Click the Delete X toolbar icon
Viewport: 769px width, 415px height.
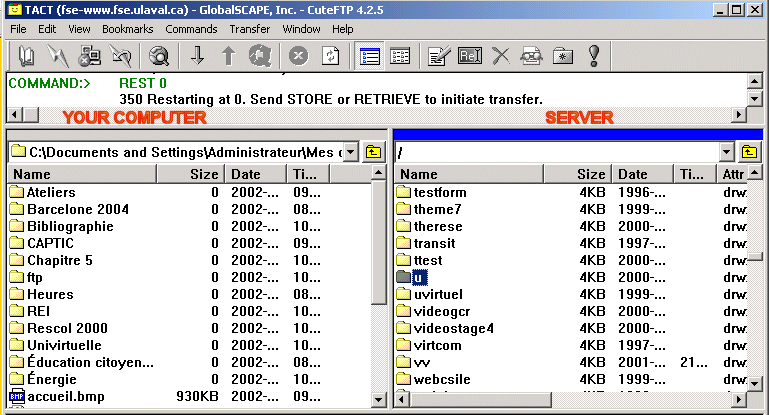pyautogui.click(x=501, y=56)
